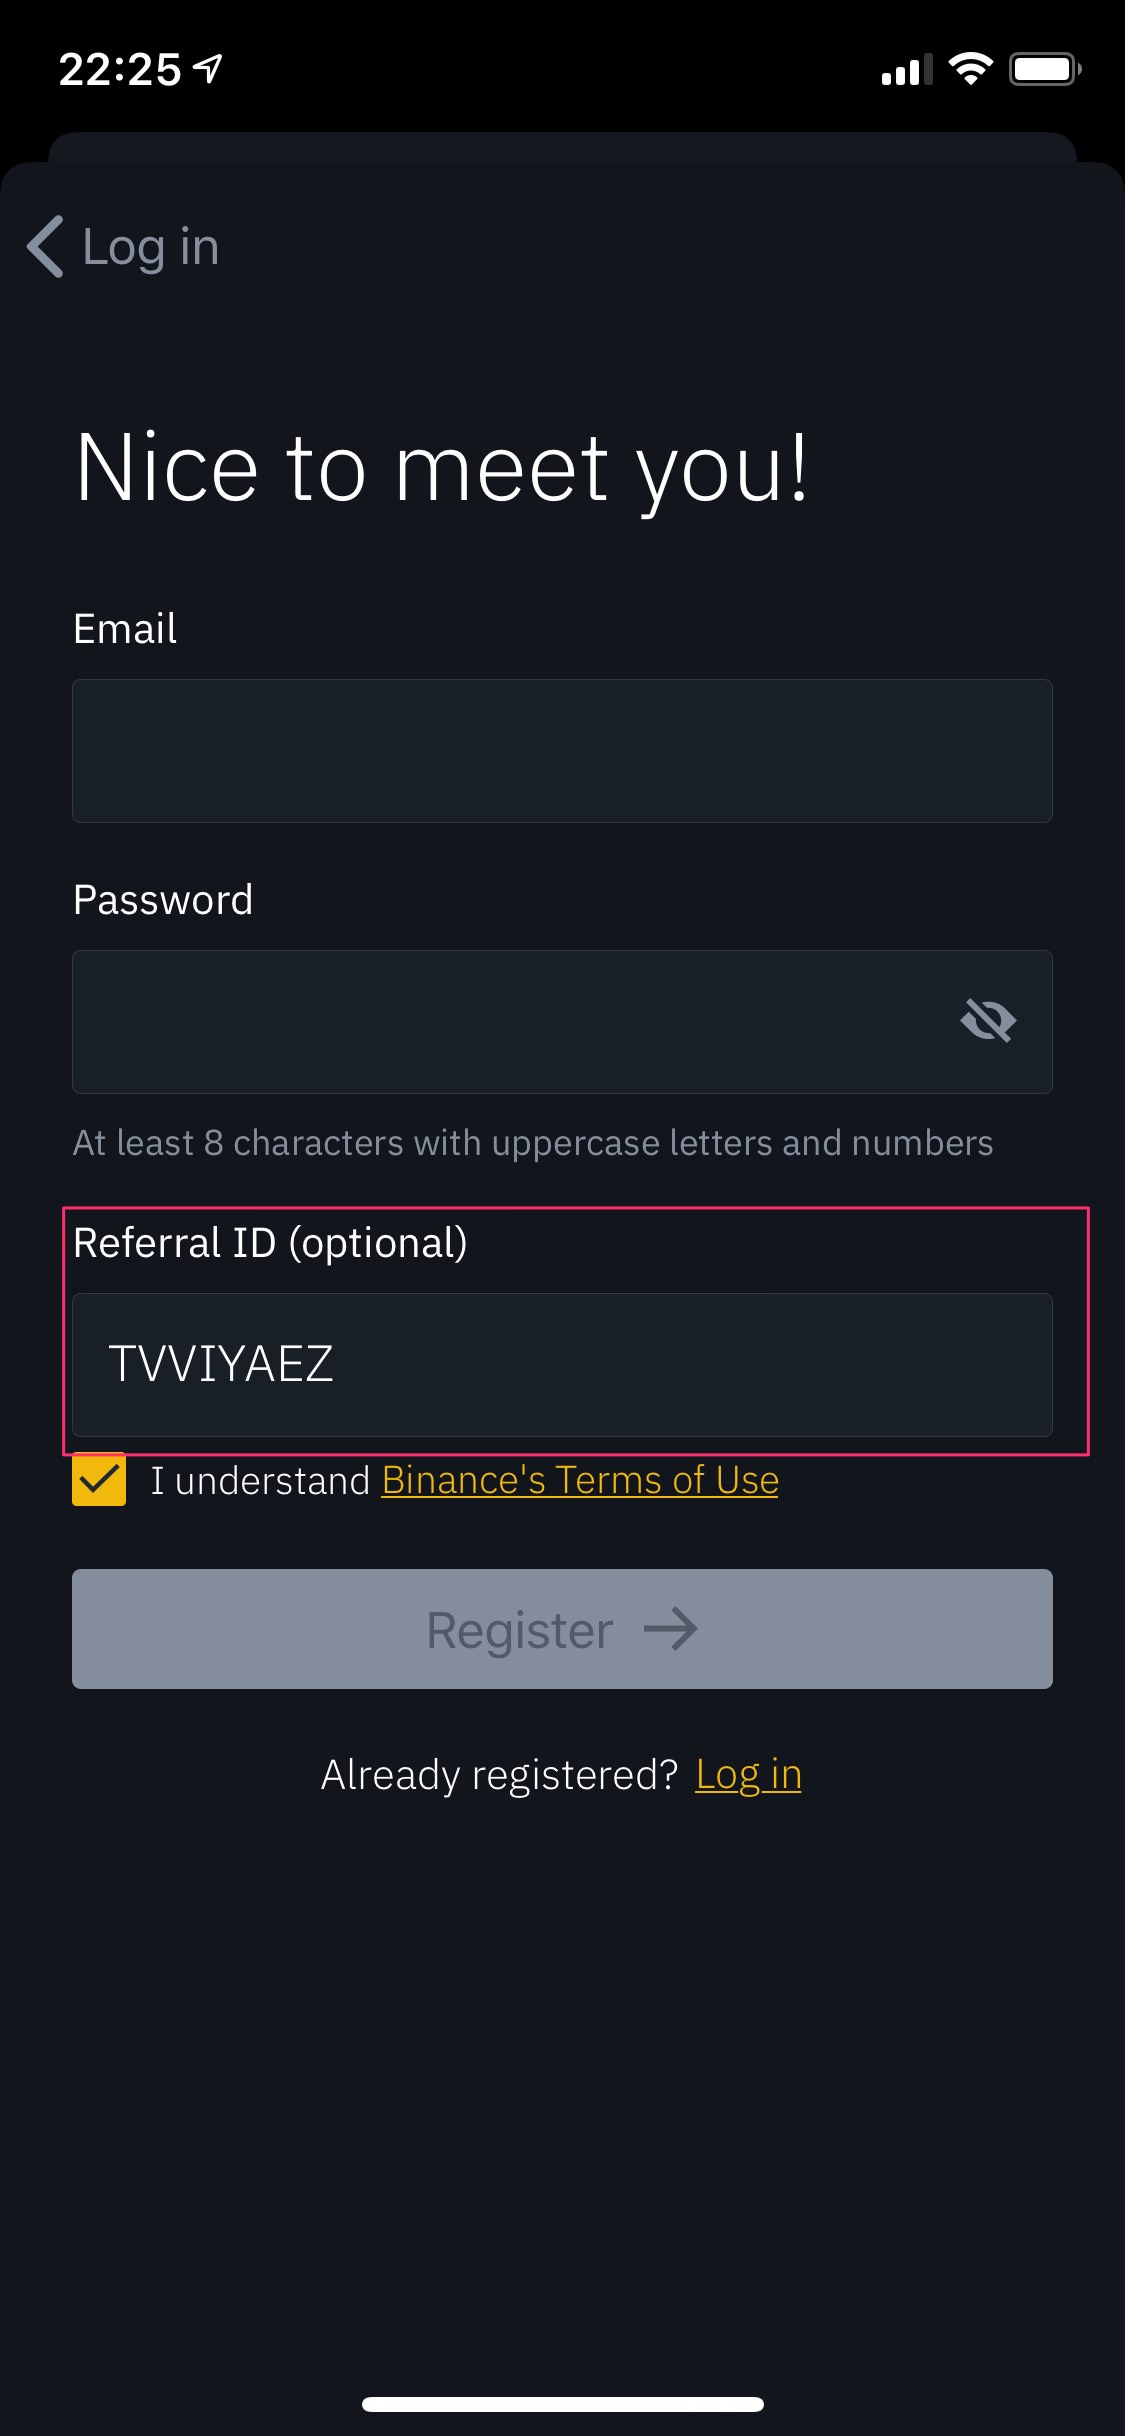Focus the Password input field
Image resolution: width=1125 pixels, height=2436 pixels.
500,1021
